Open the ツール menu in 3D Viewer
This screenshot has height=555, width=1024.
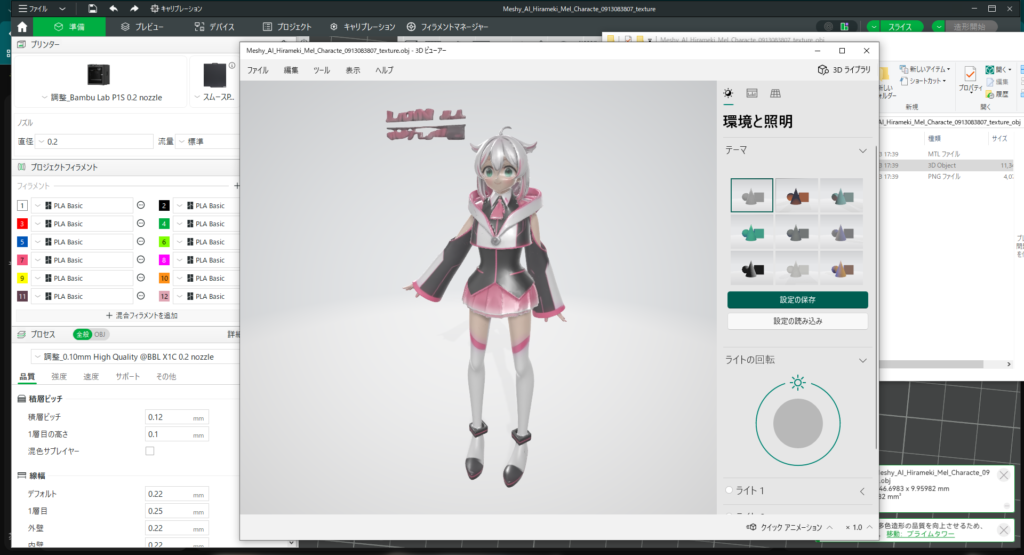tap(321, 70)
